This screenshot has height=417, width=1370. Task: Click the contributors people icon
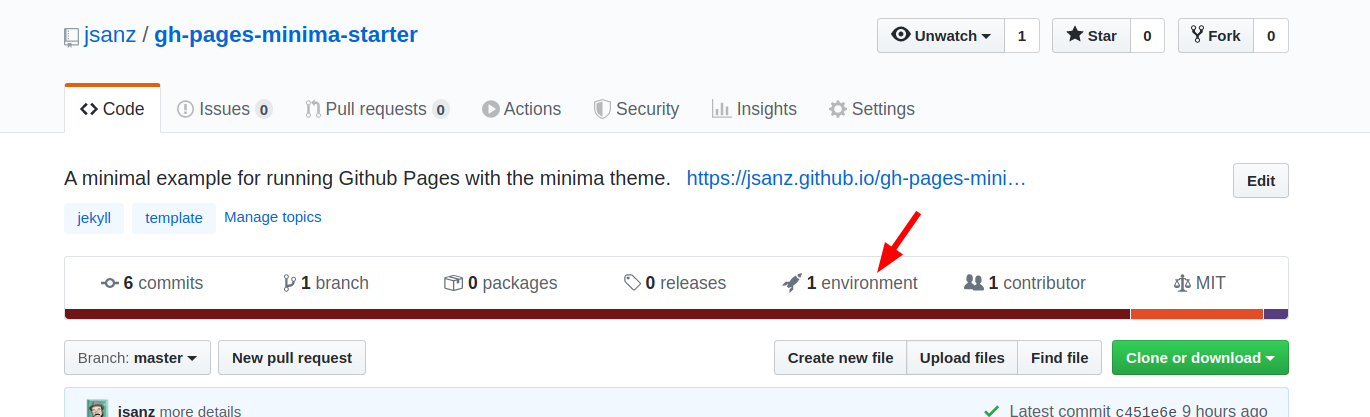[x=973, y=283]
